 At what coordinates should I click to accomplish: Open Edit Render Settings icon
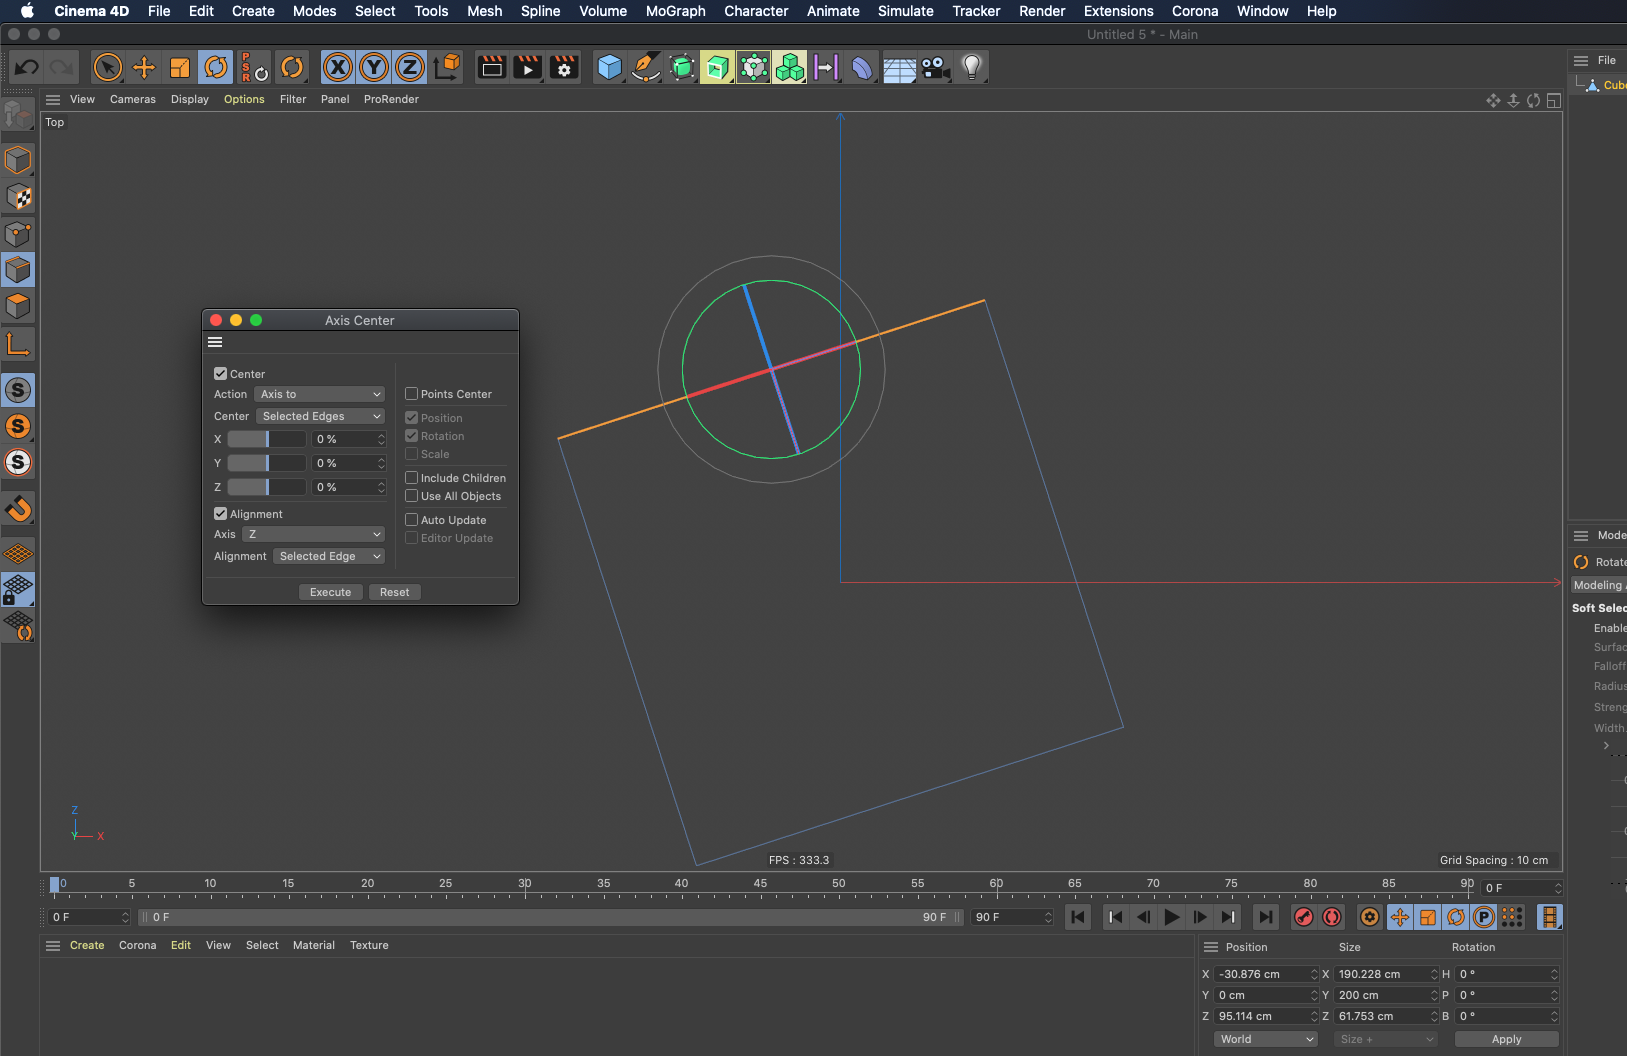(x=564, y=68)
